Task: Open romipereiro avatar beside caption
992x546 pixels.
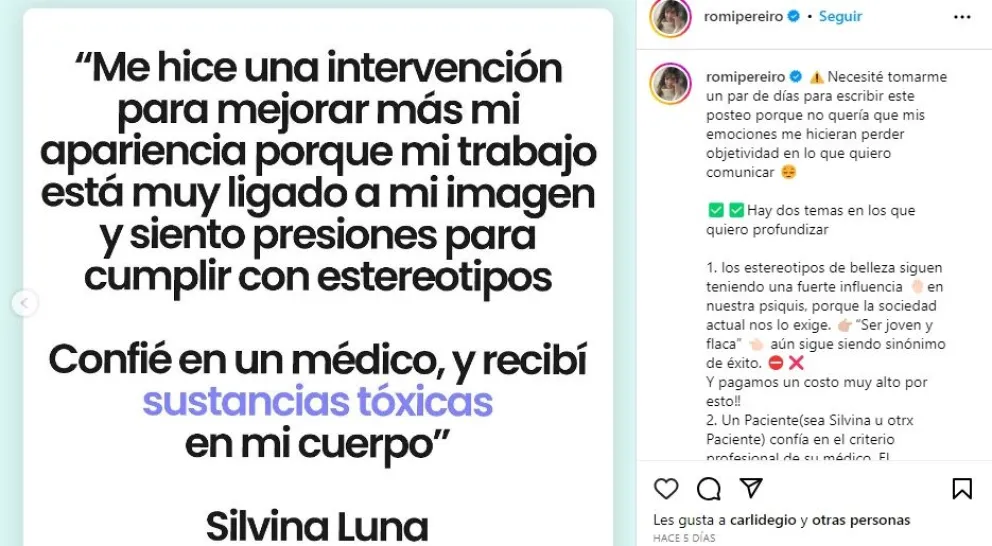Action: pyautogui.click(x=671, y=84)
